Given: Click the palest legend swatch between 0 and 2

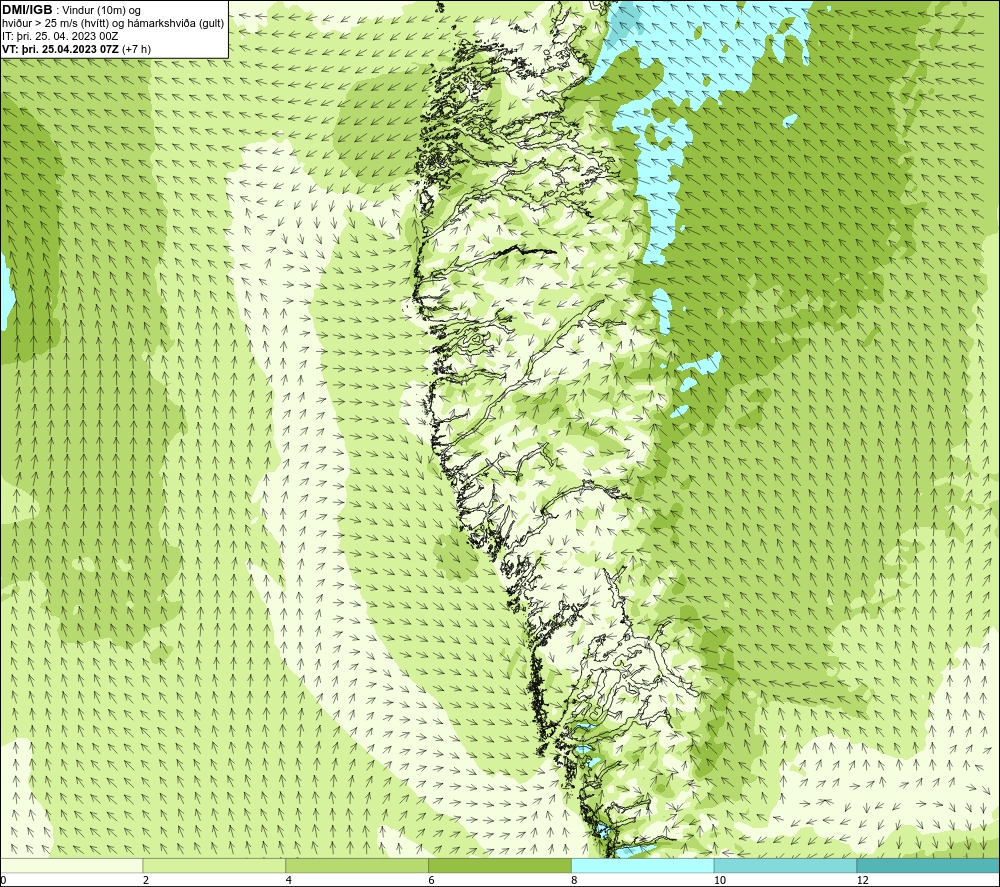Looking at the screenshot, I should click(x=71, y=865).
